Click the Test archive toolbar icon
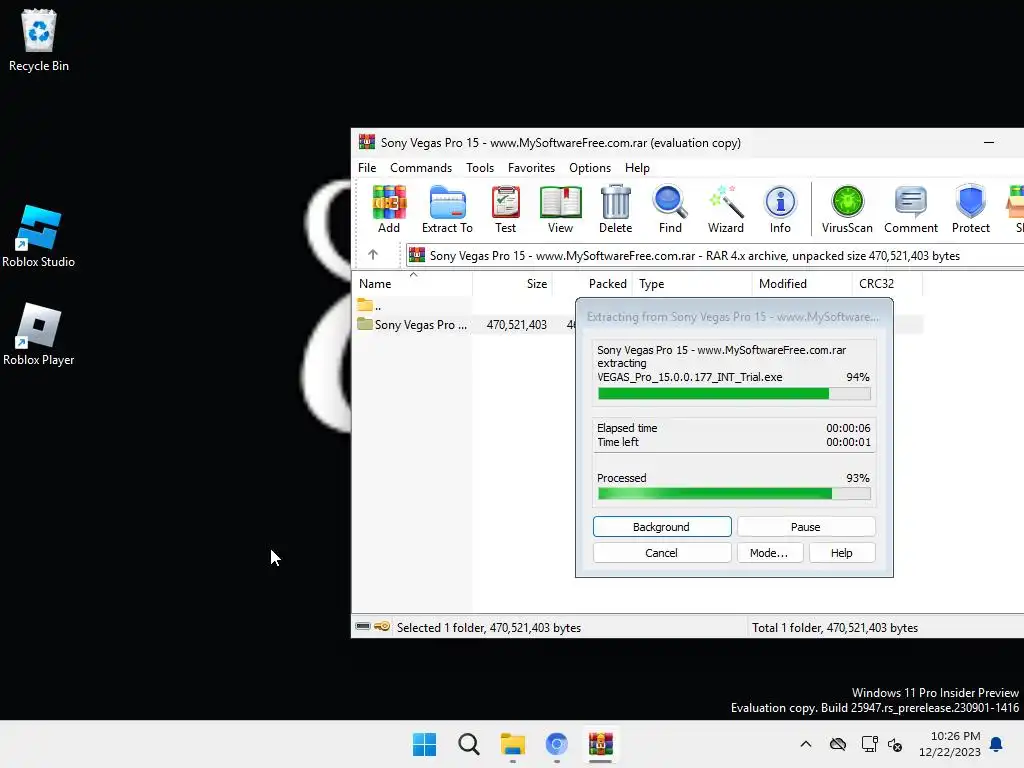The width and height of the screenshot is (1024, 768). (505, 209)
